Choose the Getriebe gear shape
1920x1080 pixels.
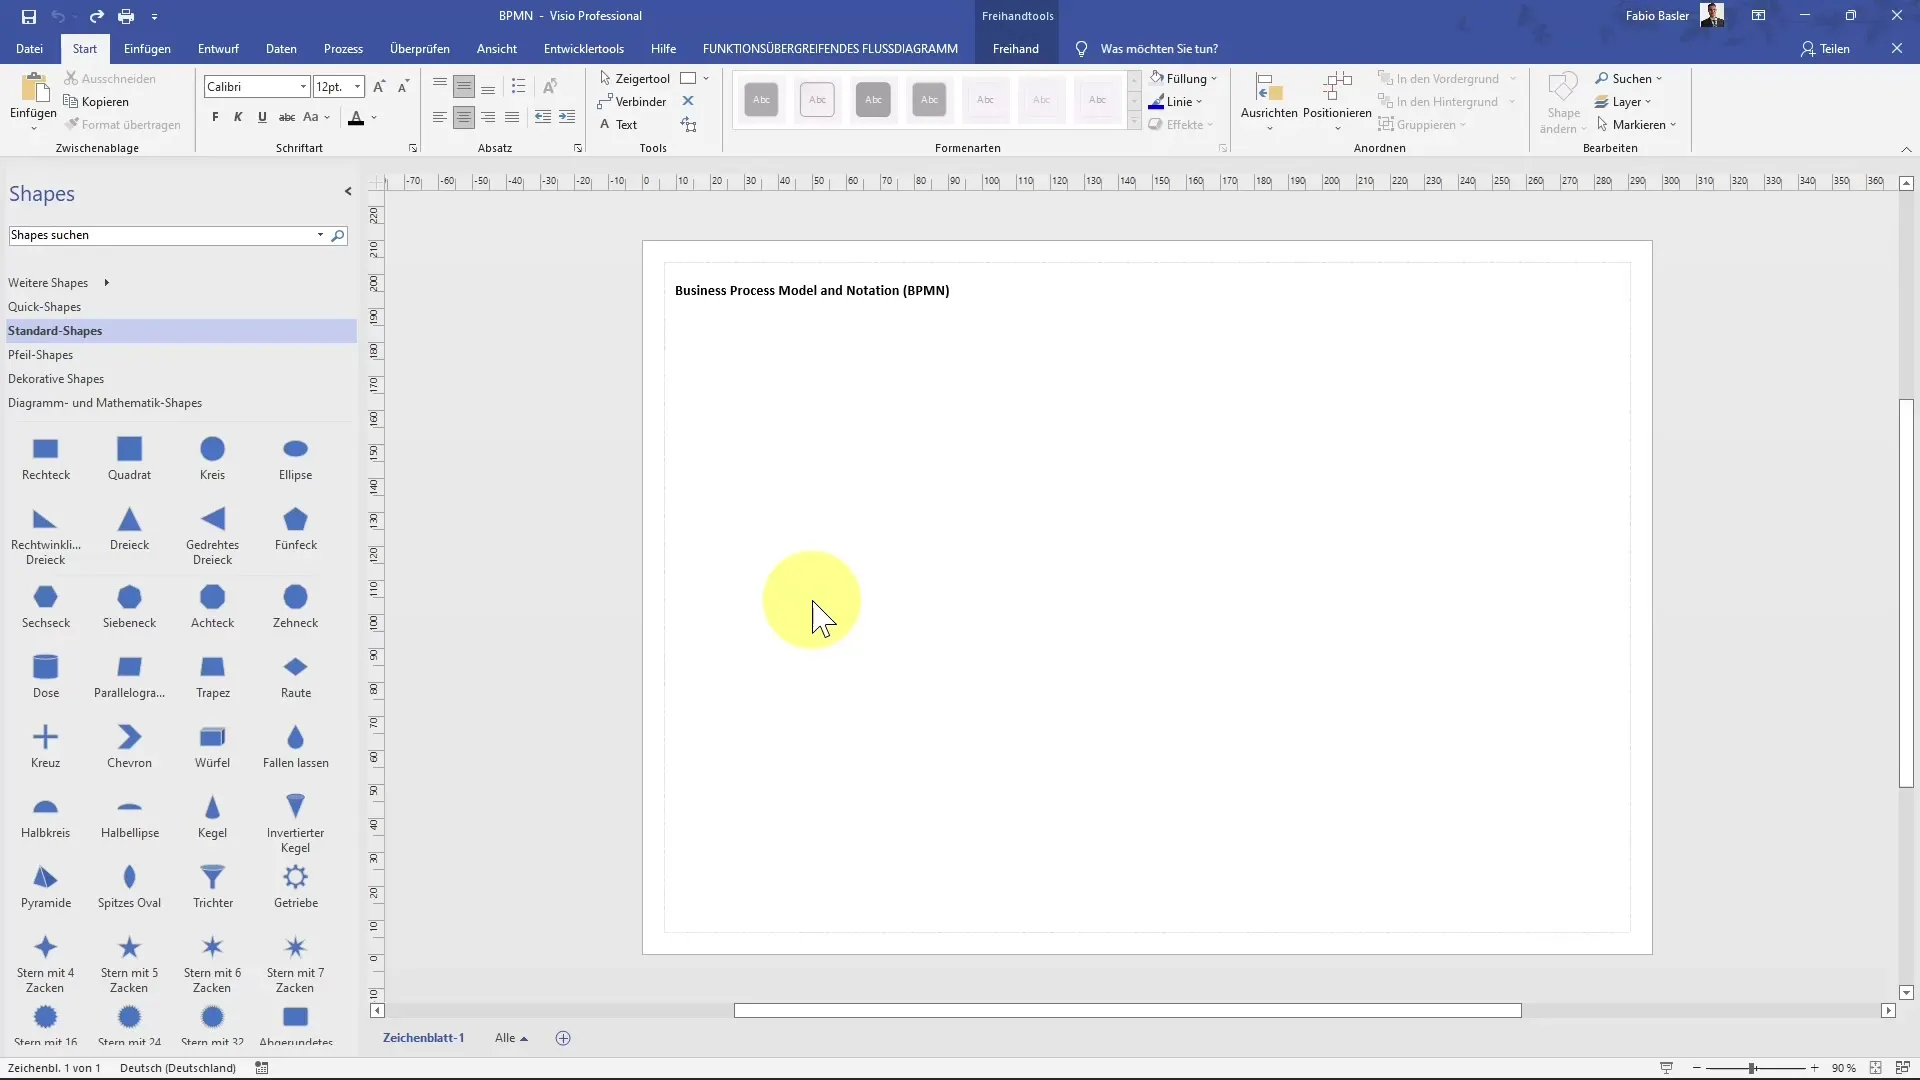[x=295, y=887]
